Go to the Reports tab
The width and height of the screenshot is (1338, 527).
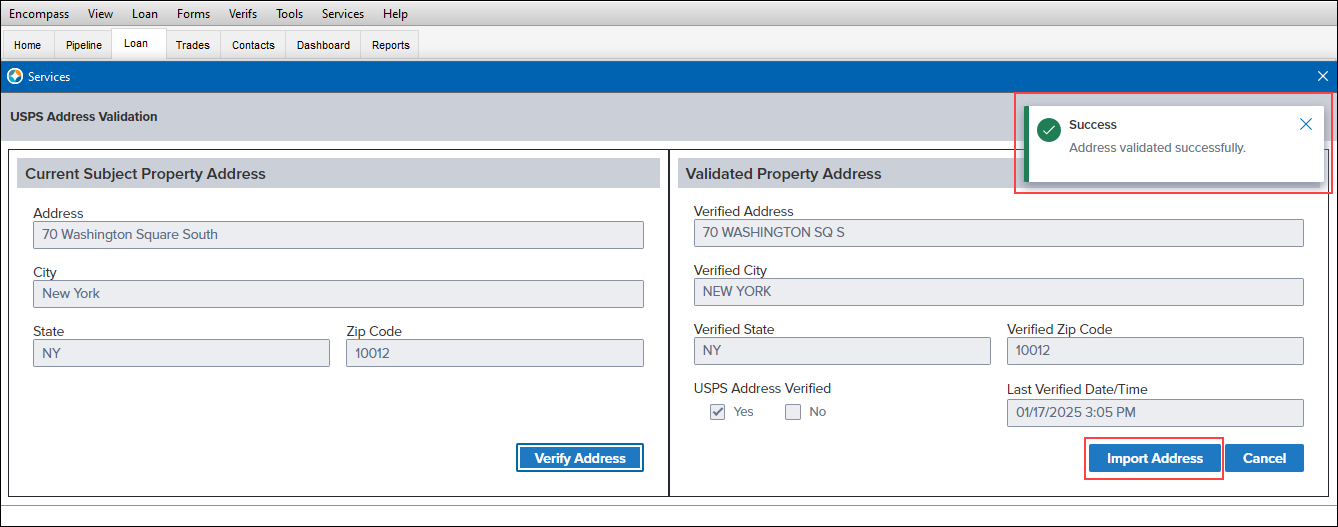(391, 45)
